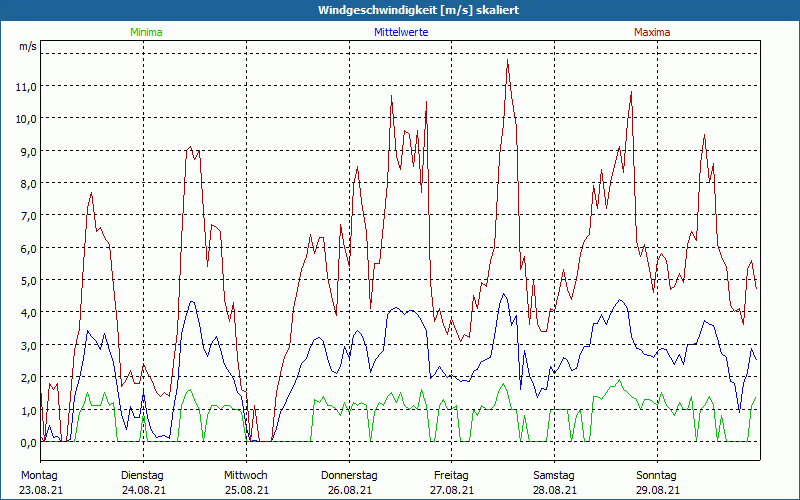800x500 pixels.
Task: Click the chart title Windgeschwindigkeit [m/s] skaliert
Action: point(418,10)
